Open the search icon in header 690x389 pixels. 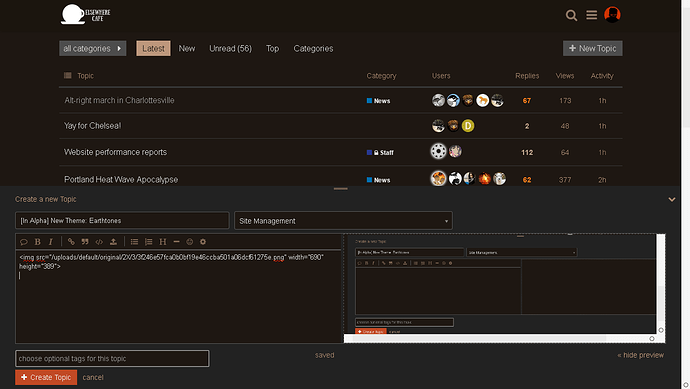pyautogui.click(x=571, y=15)
